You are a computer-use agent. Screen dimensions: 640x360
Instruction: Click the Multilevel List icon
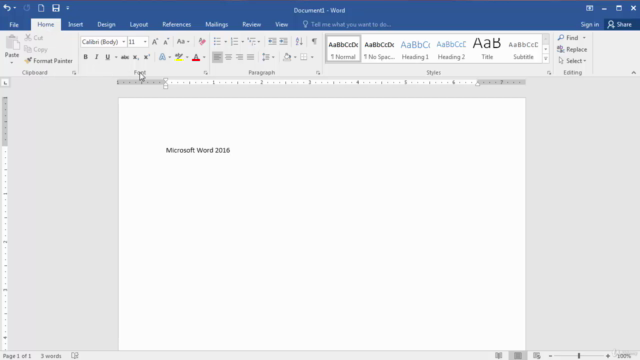(x=251, y=42)
